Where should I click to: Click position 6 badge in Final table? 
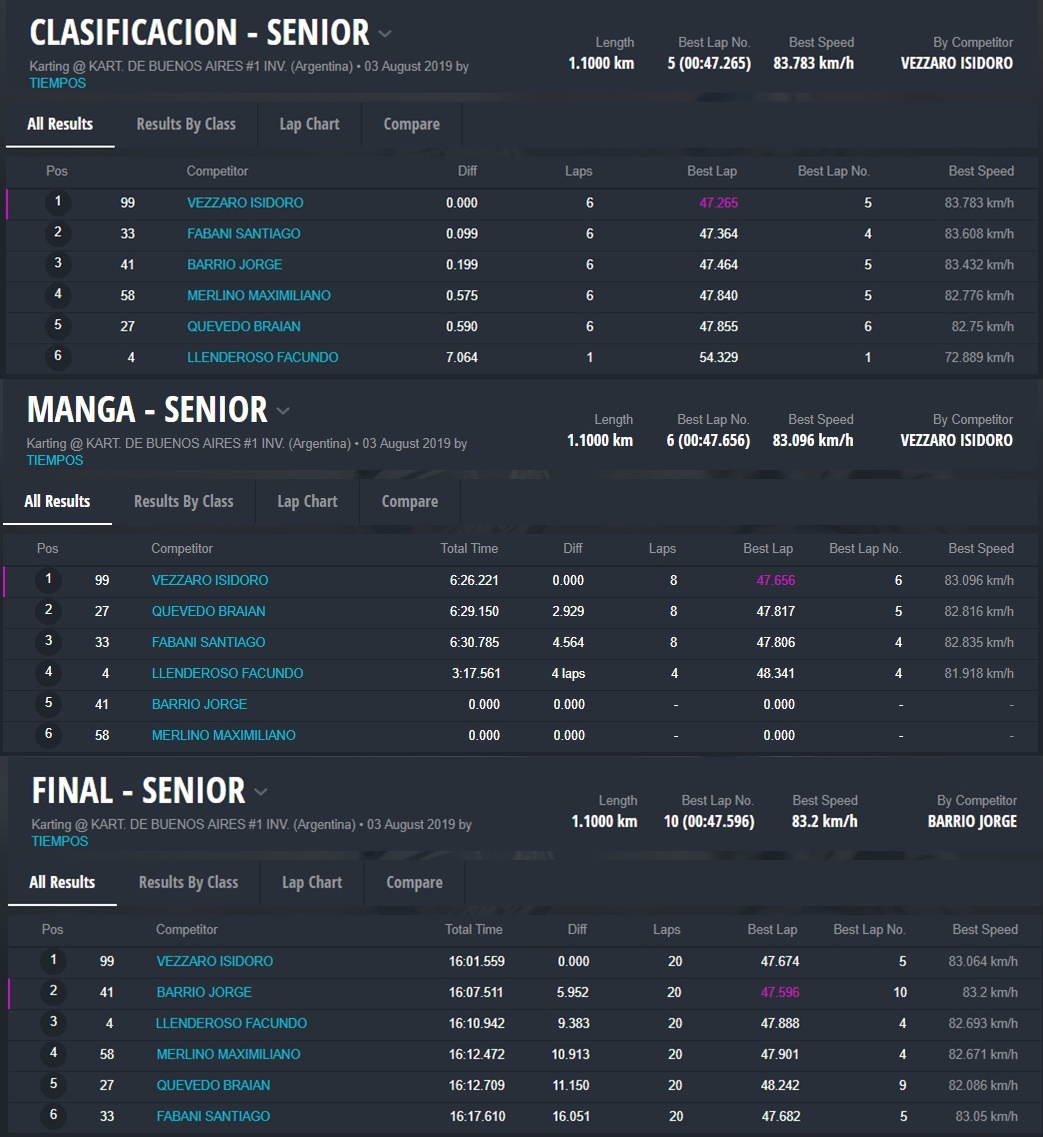[53, 1116]
